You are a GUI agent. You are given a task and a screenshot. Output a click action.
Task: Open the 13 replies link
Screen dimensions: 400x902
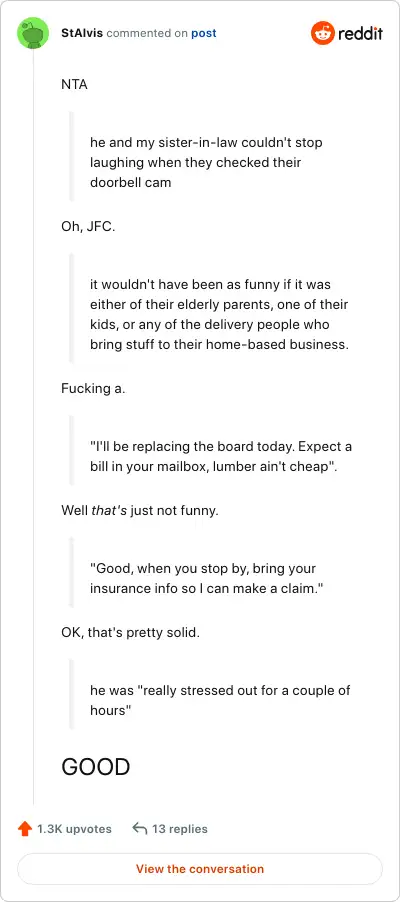pyautogui.click(x=180, y=829)
